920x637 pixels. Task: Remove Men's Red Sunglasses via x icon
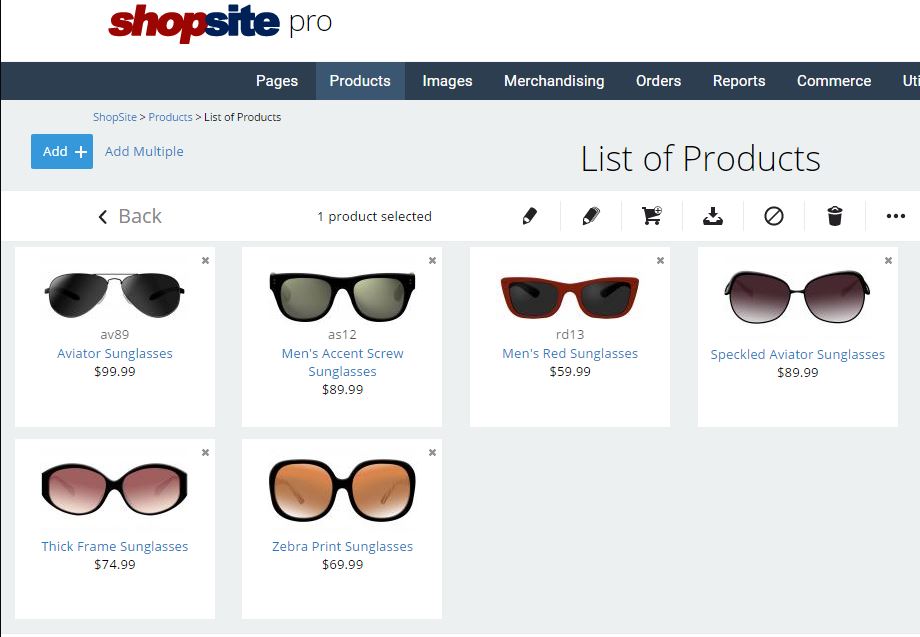(x=660, y=260)
